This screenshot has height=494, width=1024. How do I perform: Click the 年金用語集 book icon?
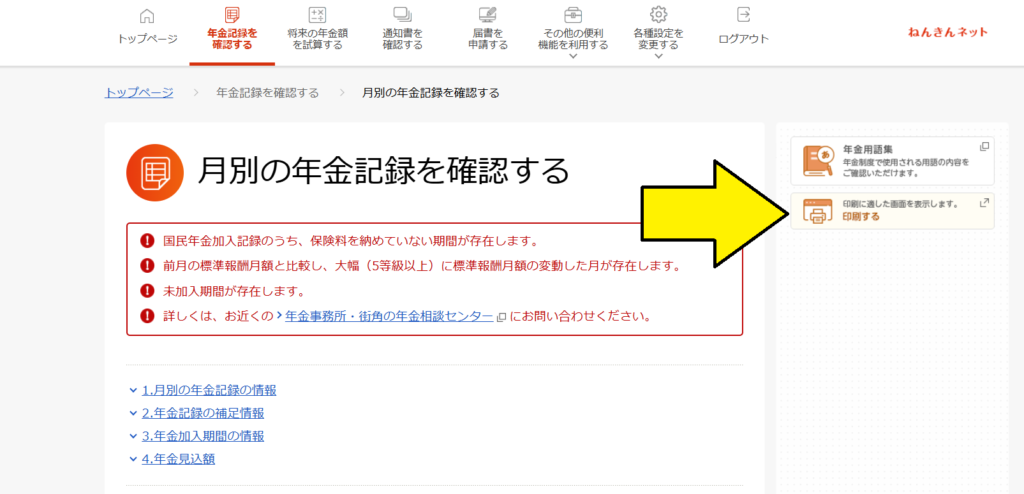(x=817, y=160)
